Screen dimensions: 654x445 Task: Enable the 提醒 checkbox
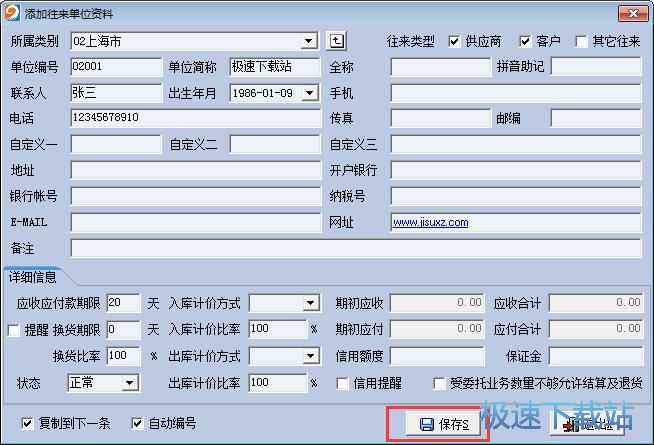[14, 330]
